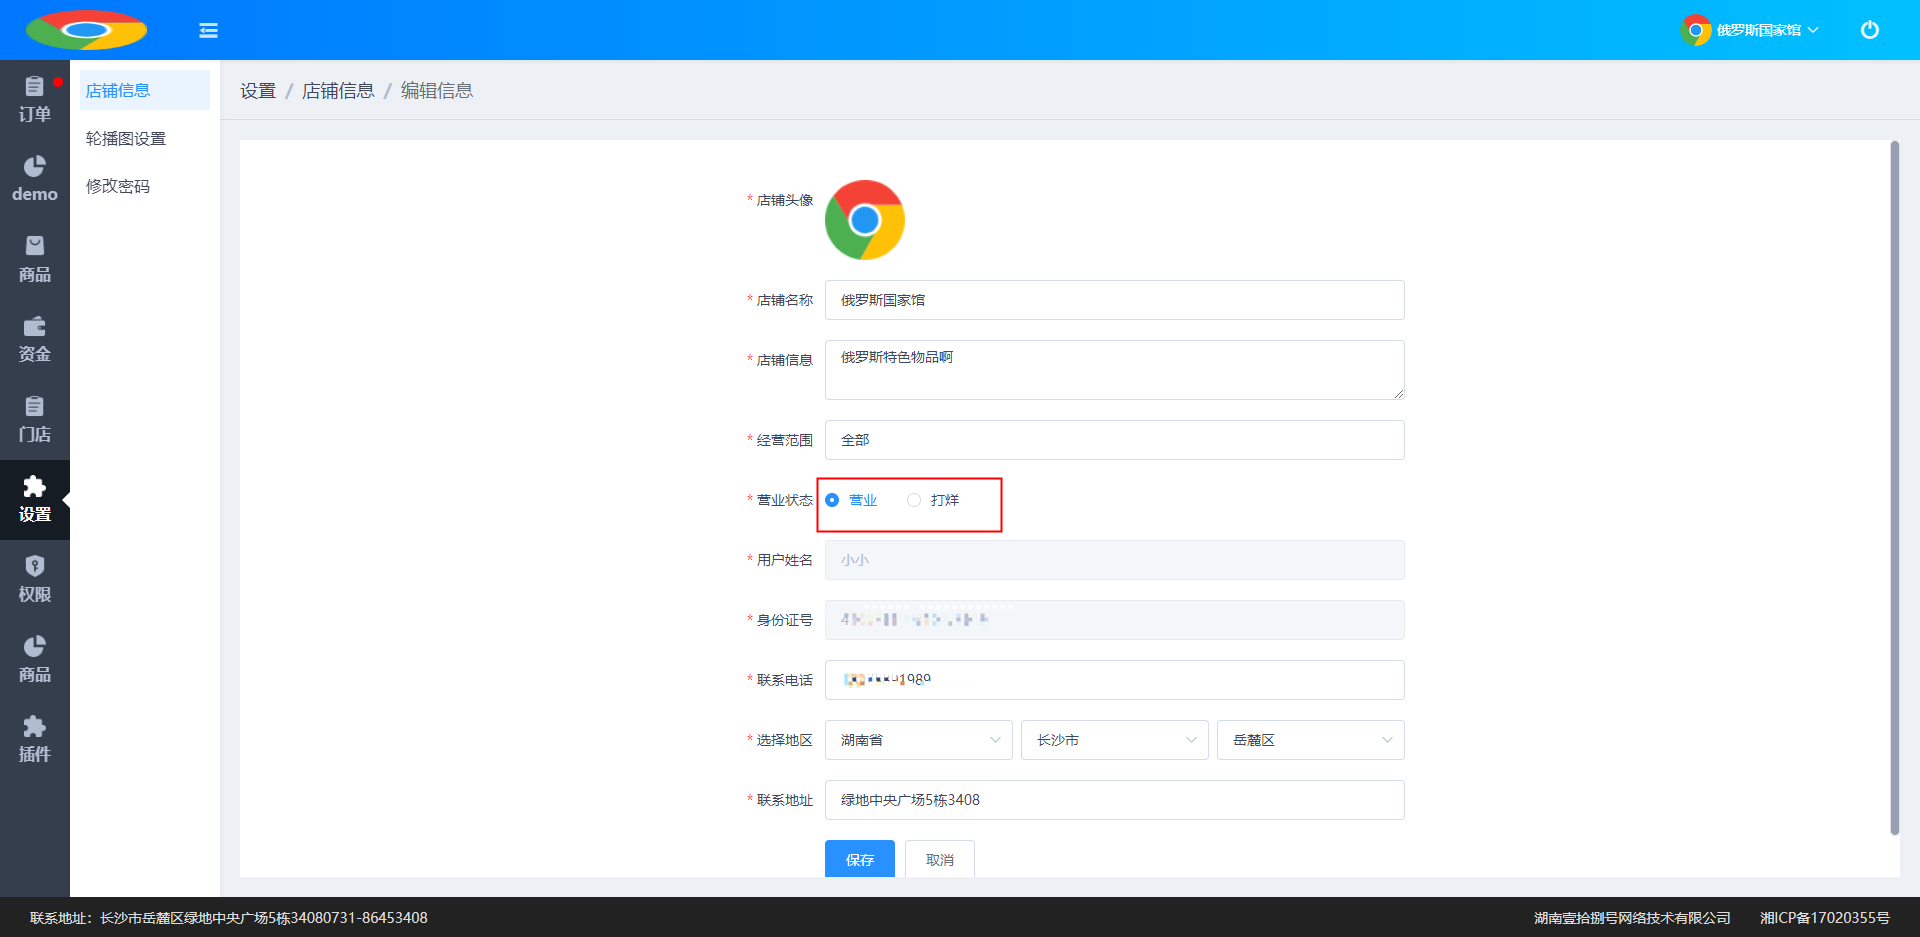The width and height of the screenshot is (1920, 937).
Task: Select 轮播图设置 in the submenu
Action: pos(145,138)
